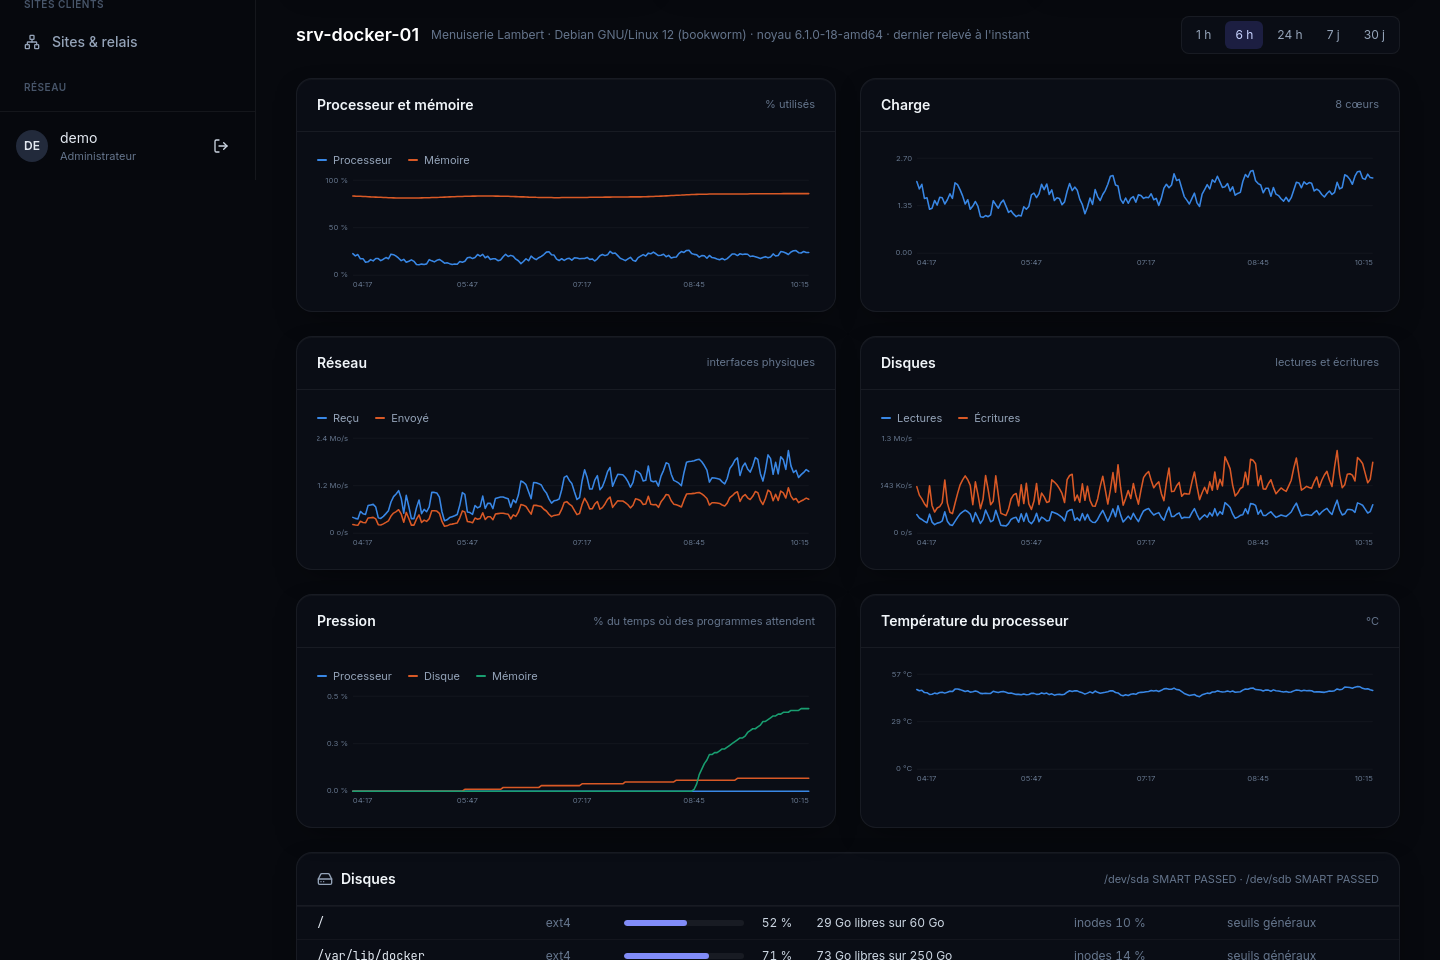
Task: Toggle Envoyé series in Réseau legend
Action: (x=402, y=418)
